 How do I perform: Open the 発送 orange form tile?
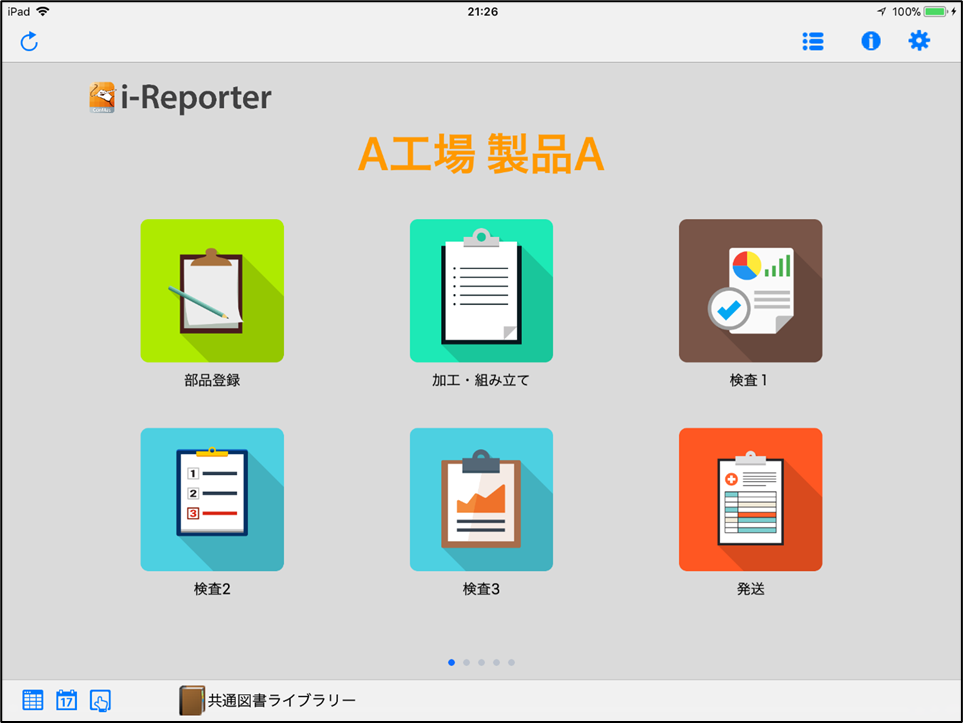pos(750,499)
